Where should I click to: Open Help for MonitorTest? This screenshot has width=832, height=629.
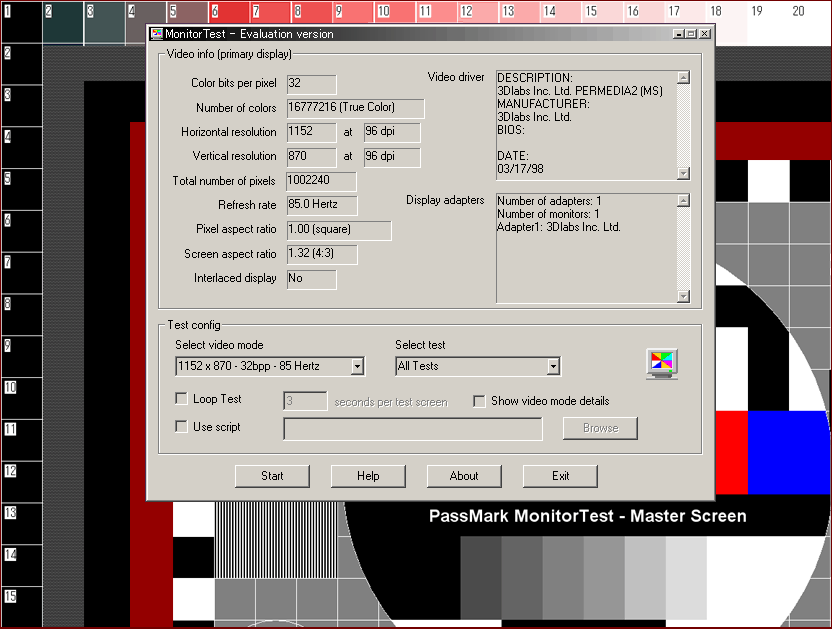[368, 476]
